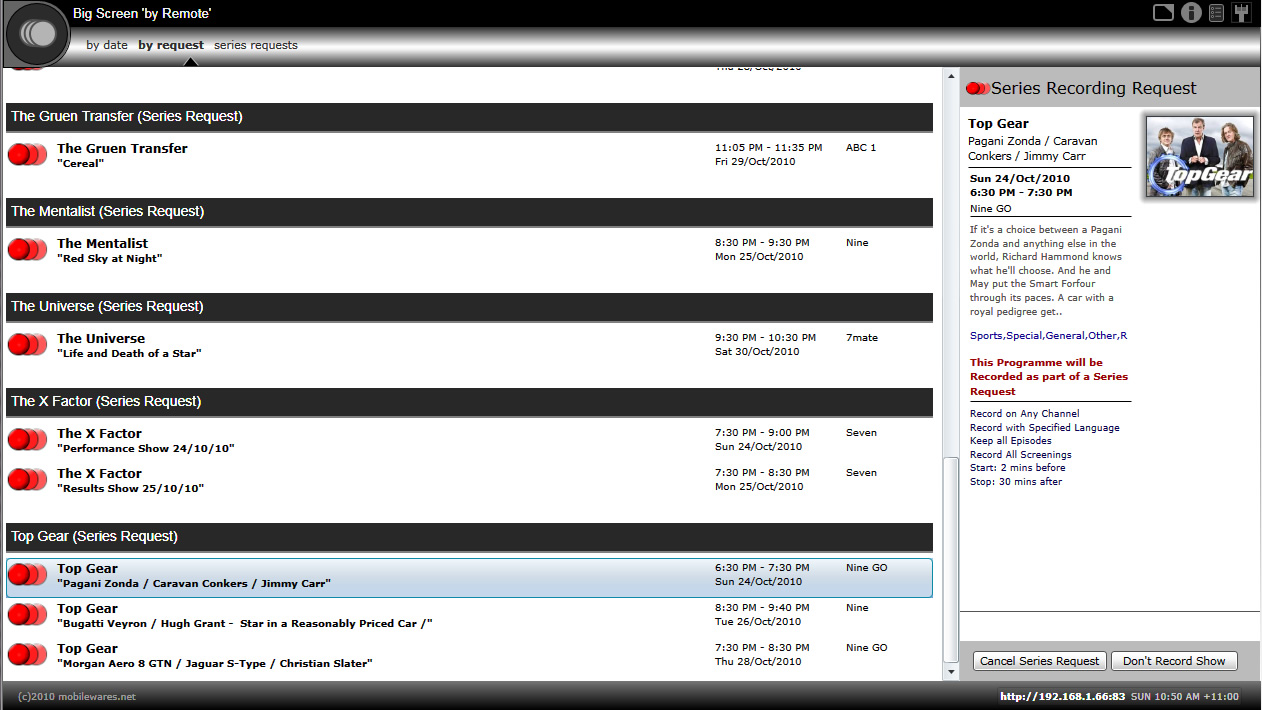Click the network connection plug icon
The height and width of the screenshot is (710, 1262).
tap(1241, 12)
